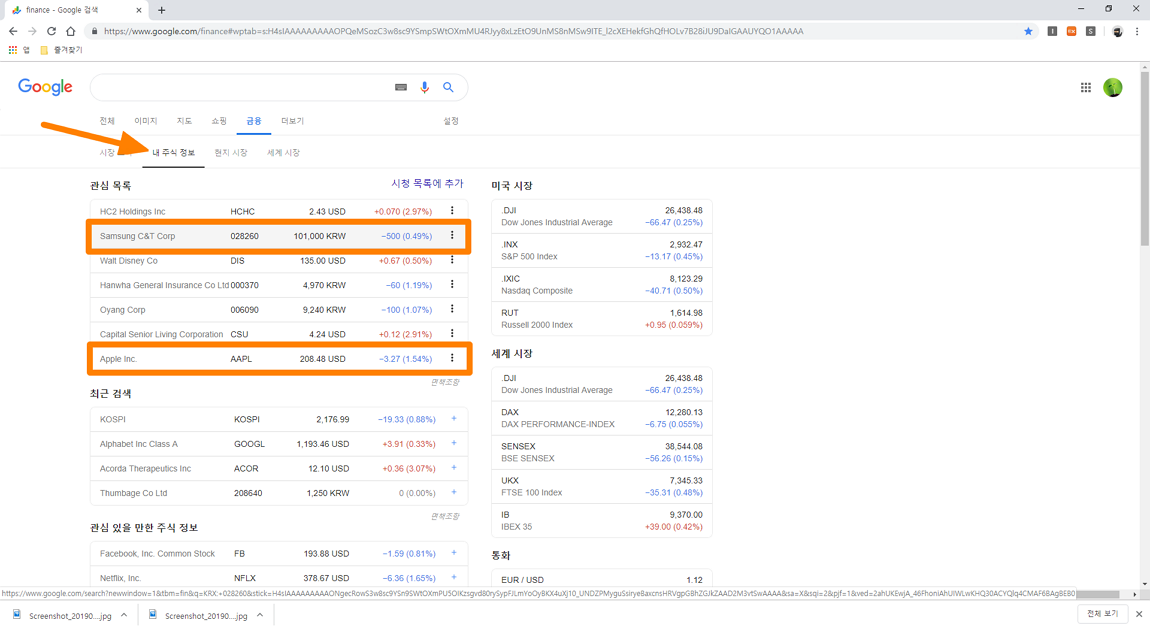Close the downloads bar
Viewport: 1150px width, 629px height.
[x=1139, y=614]
